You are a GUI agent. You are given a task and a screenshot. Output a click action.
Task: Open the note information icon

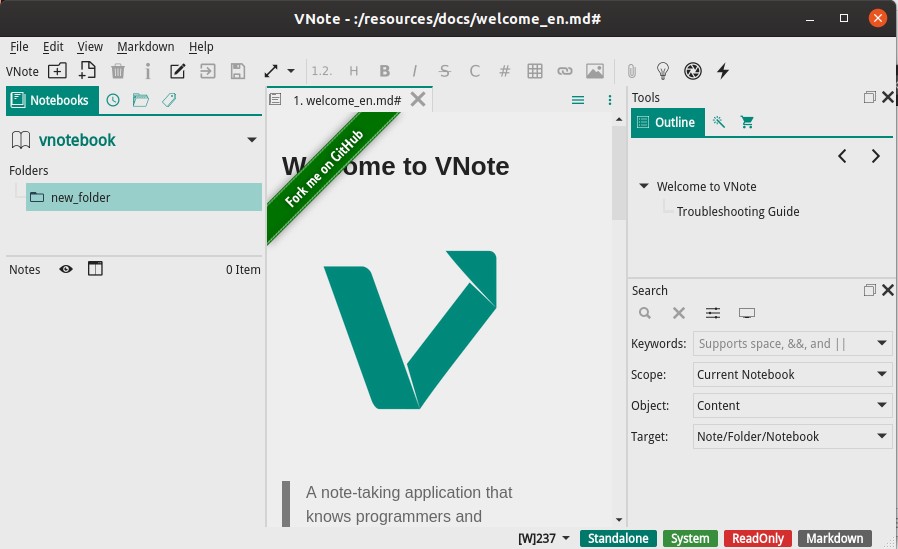click(x=148, y=71)
